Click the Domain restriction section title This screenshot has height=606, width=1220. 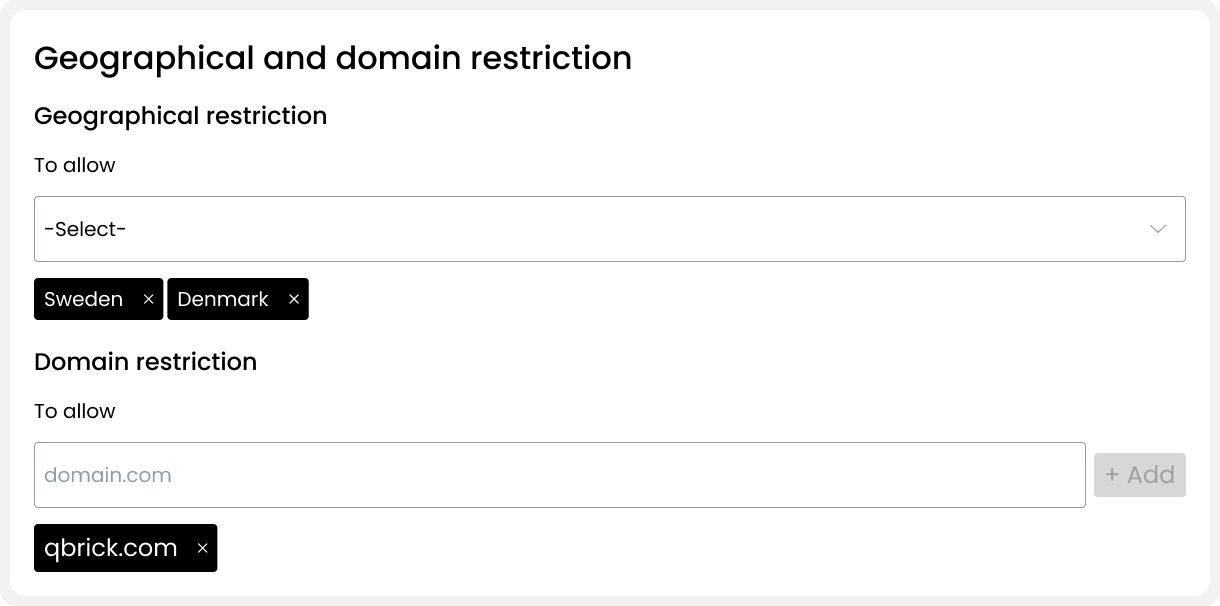(145, 362)
